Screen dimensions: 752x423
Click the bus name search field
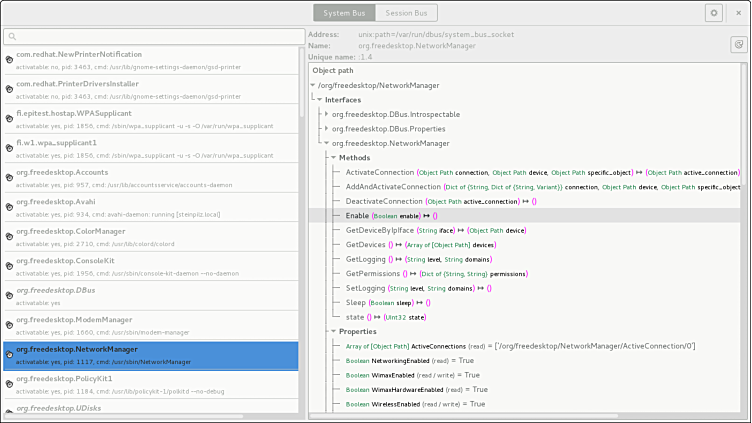pyautogui.click(x=155, y=36)
